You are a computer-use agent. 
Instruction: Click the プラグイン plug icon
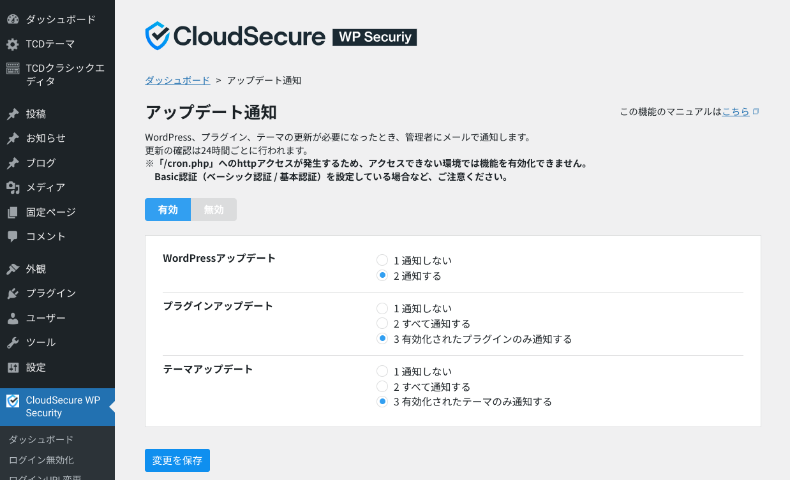coord(13,293)
